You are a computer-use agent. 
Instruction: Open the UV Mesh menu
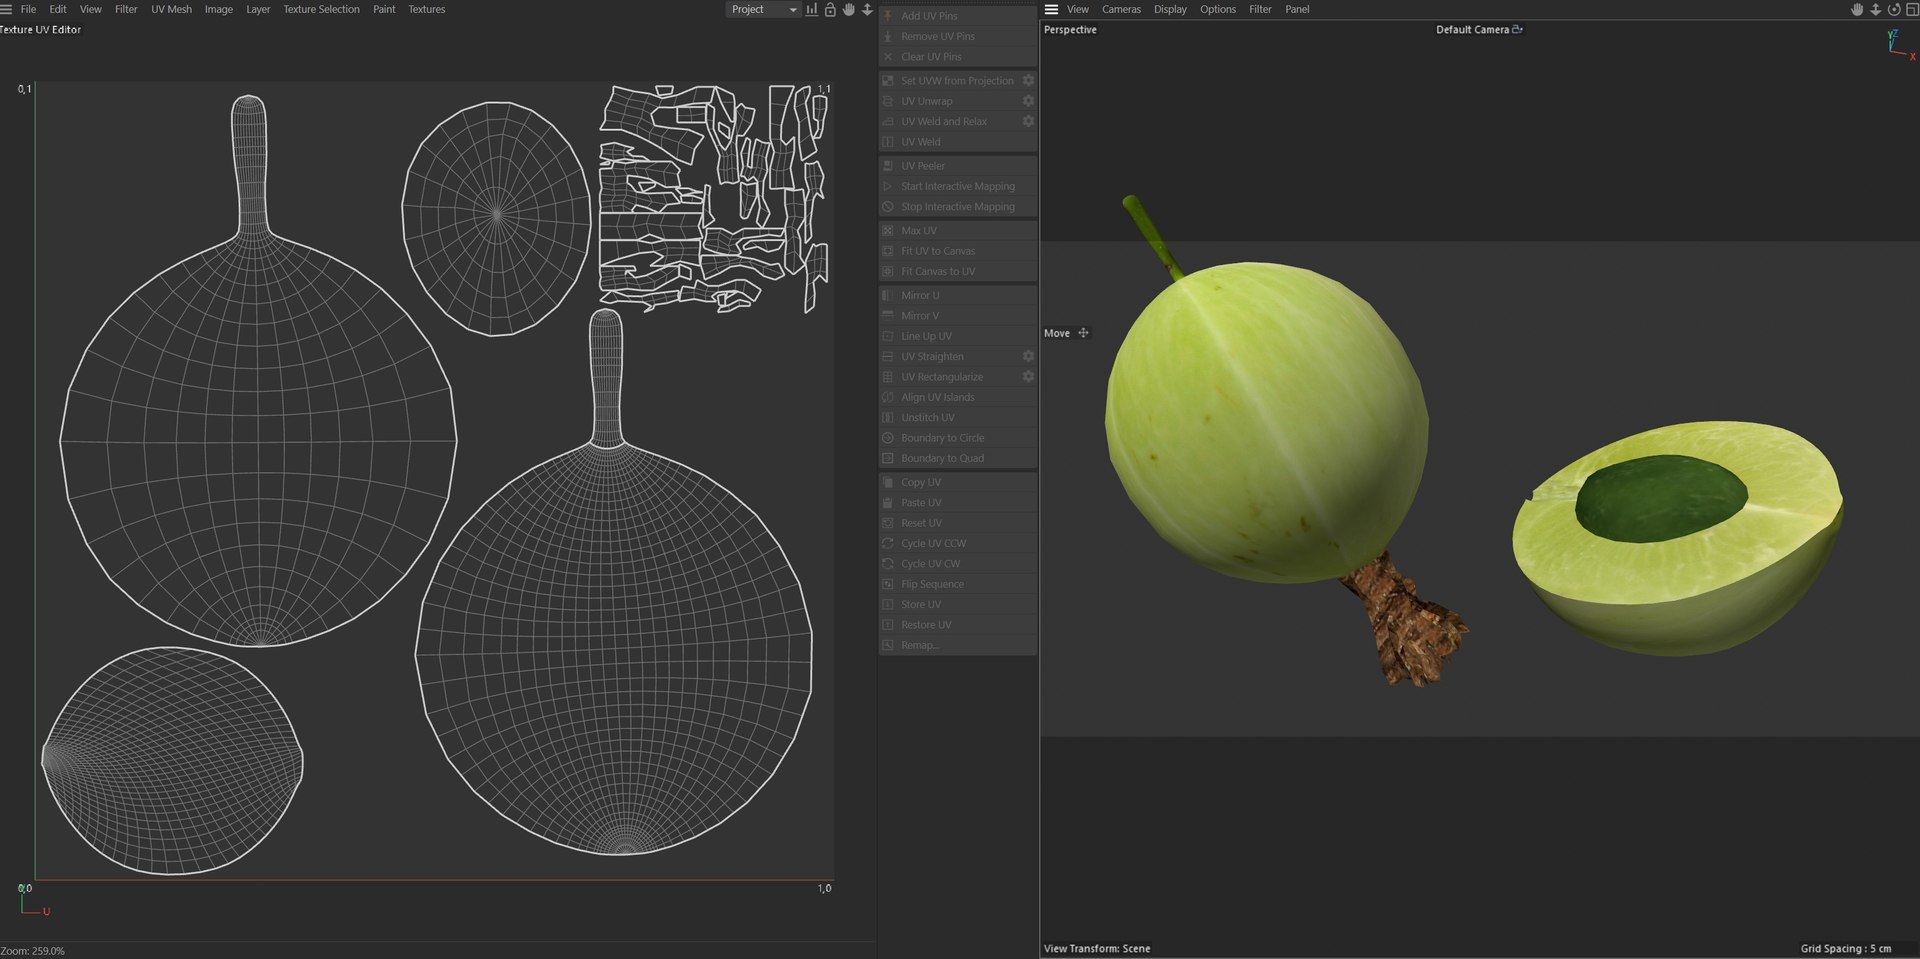tap(171, 9)
